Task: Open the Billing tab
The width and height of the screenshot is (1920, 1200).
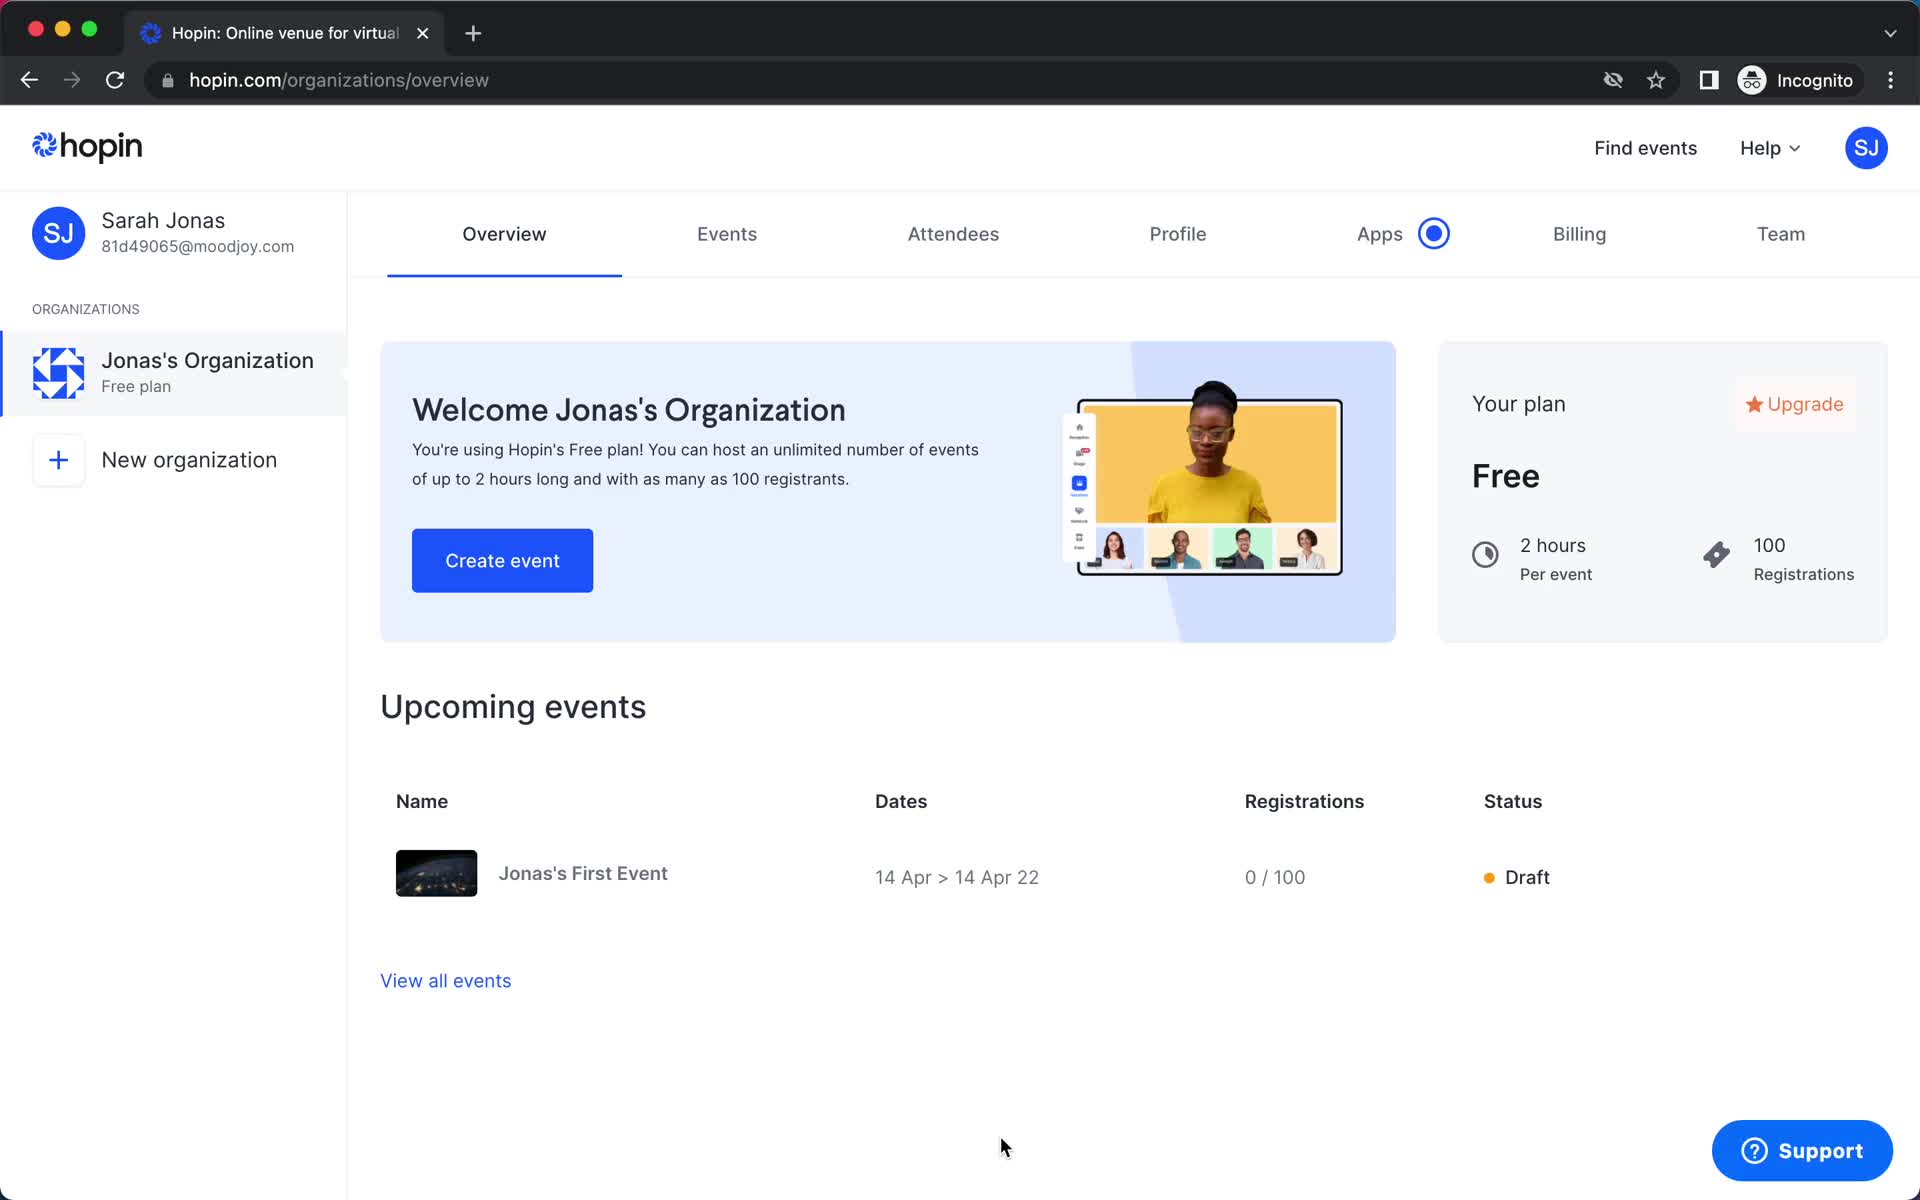Action: (x=1579, y=234)
